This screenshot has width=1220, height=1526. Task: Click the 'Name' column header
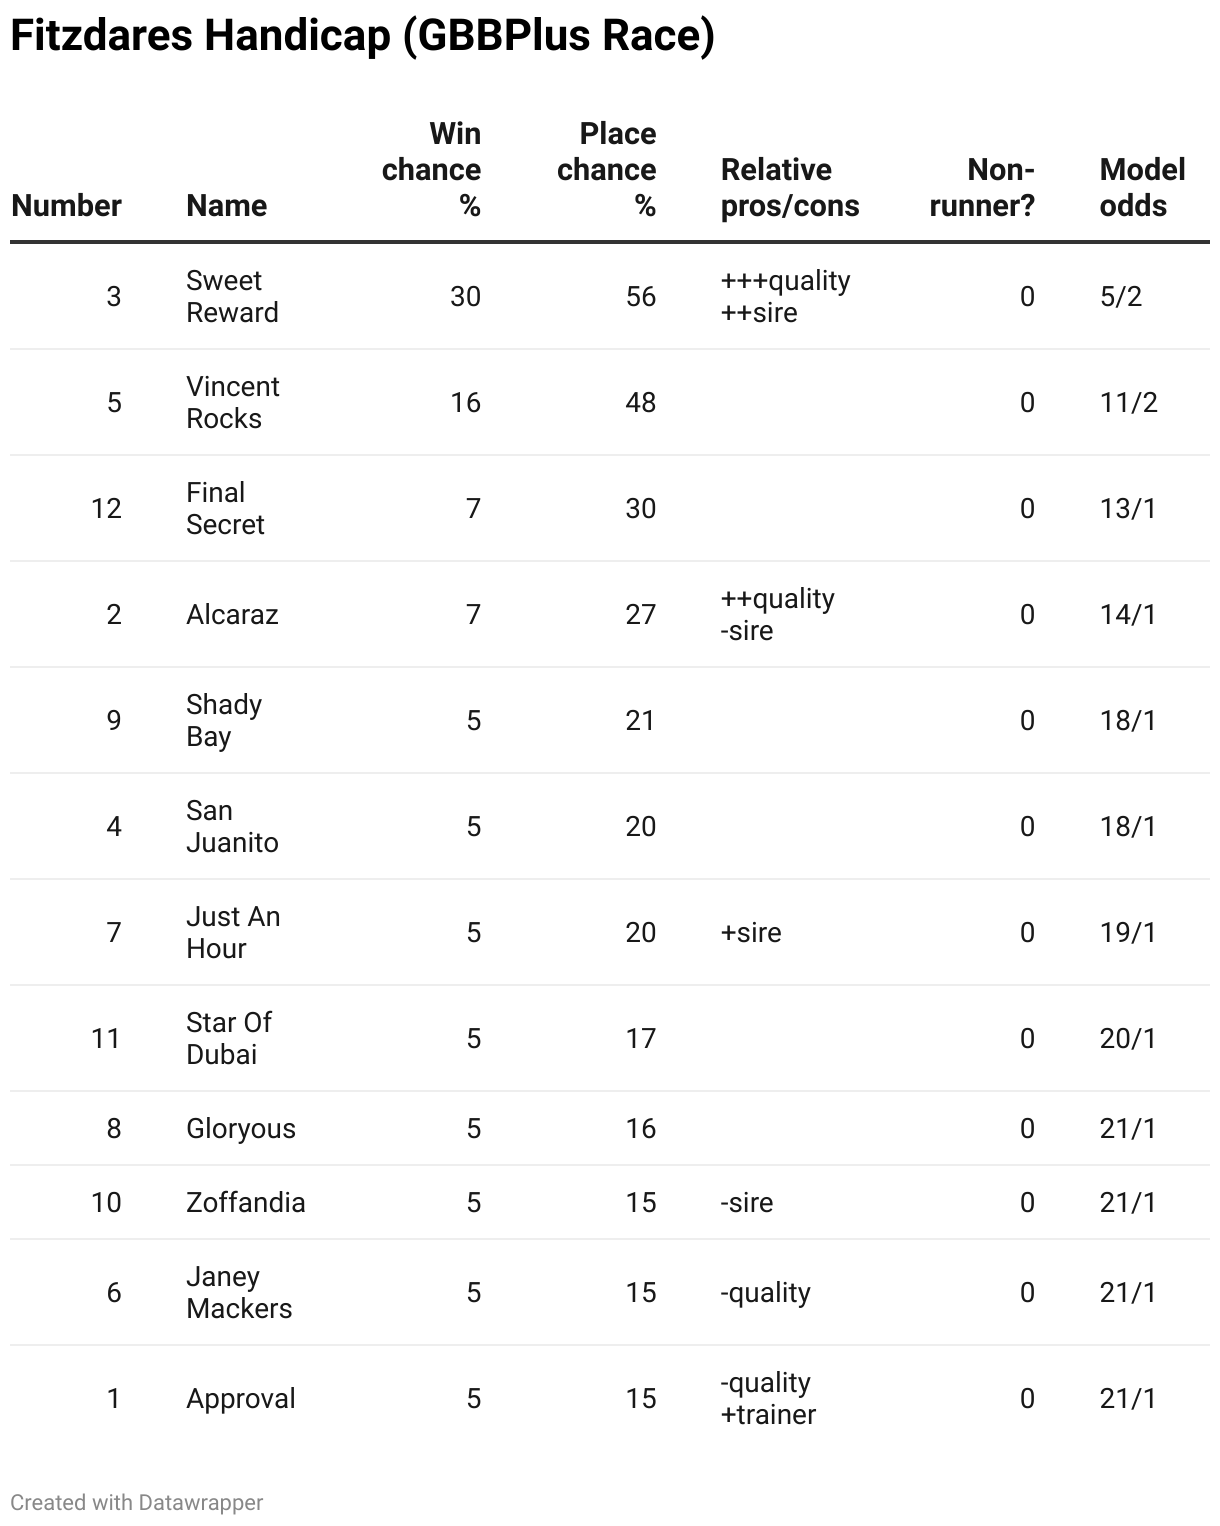[226, 205]
